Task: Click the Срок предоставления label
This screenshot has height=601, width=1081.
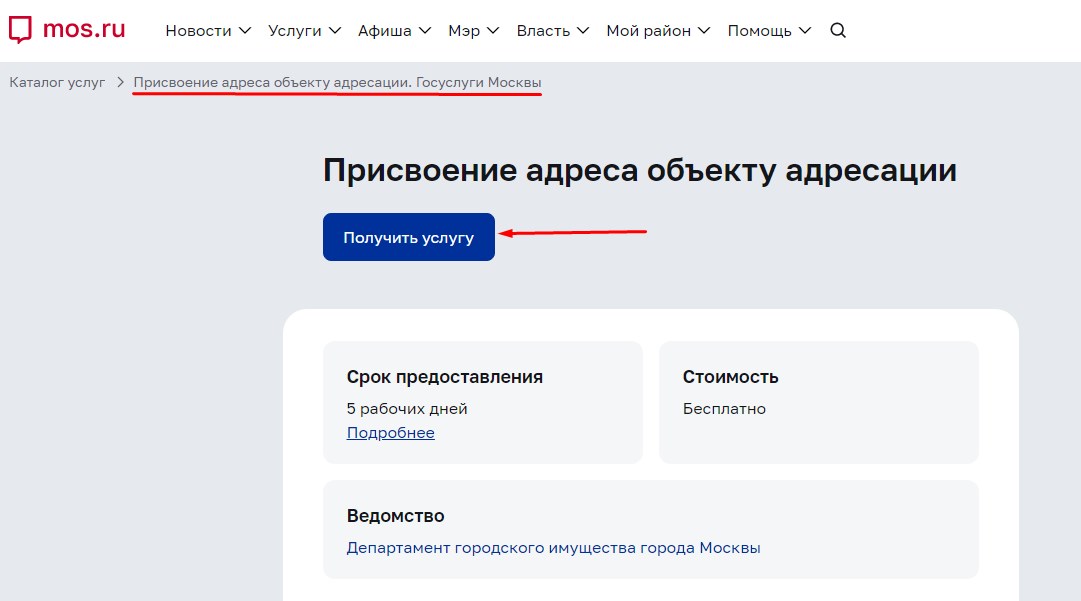Action: (445, 377)
